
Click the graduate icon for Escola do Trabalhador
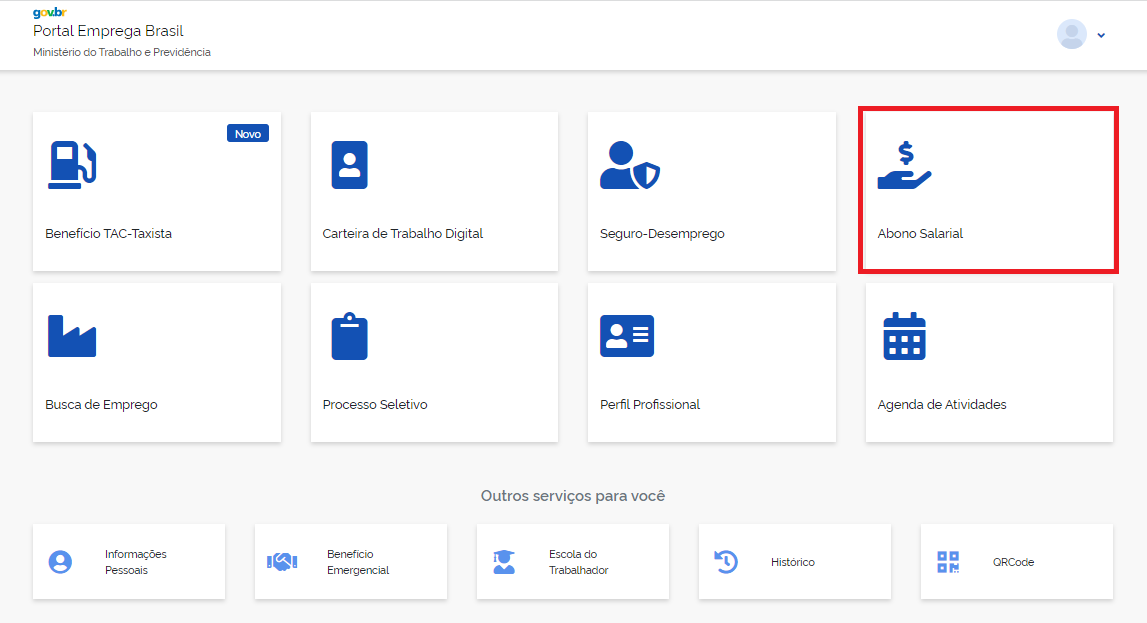[504, 562]
